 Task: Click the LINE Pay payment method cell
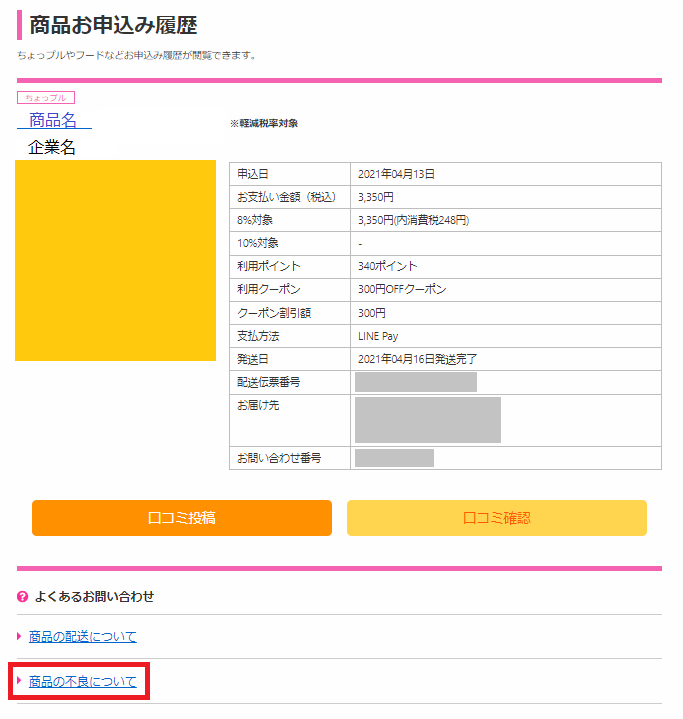pos(505,336)
